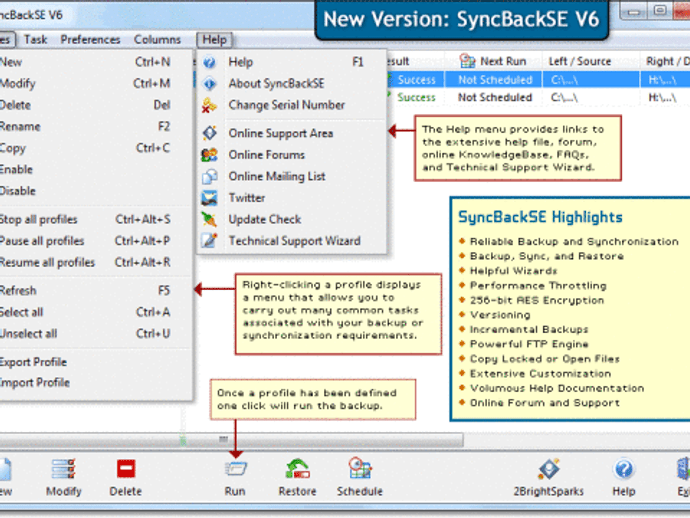Open the Help menu in menu bar
The image size is (690, 518).
214,40
